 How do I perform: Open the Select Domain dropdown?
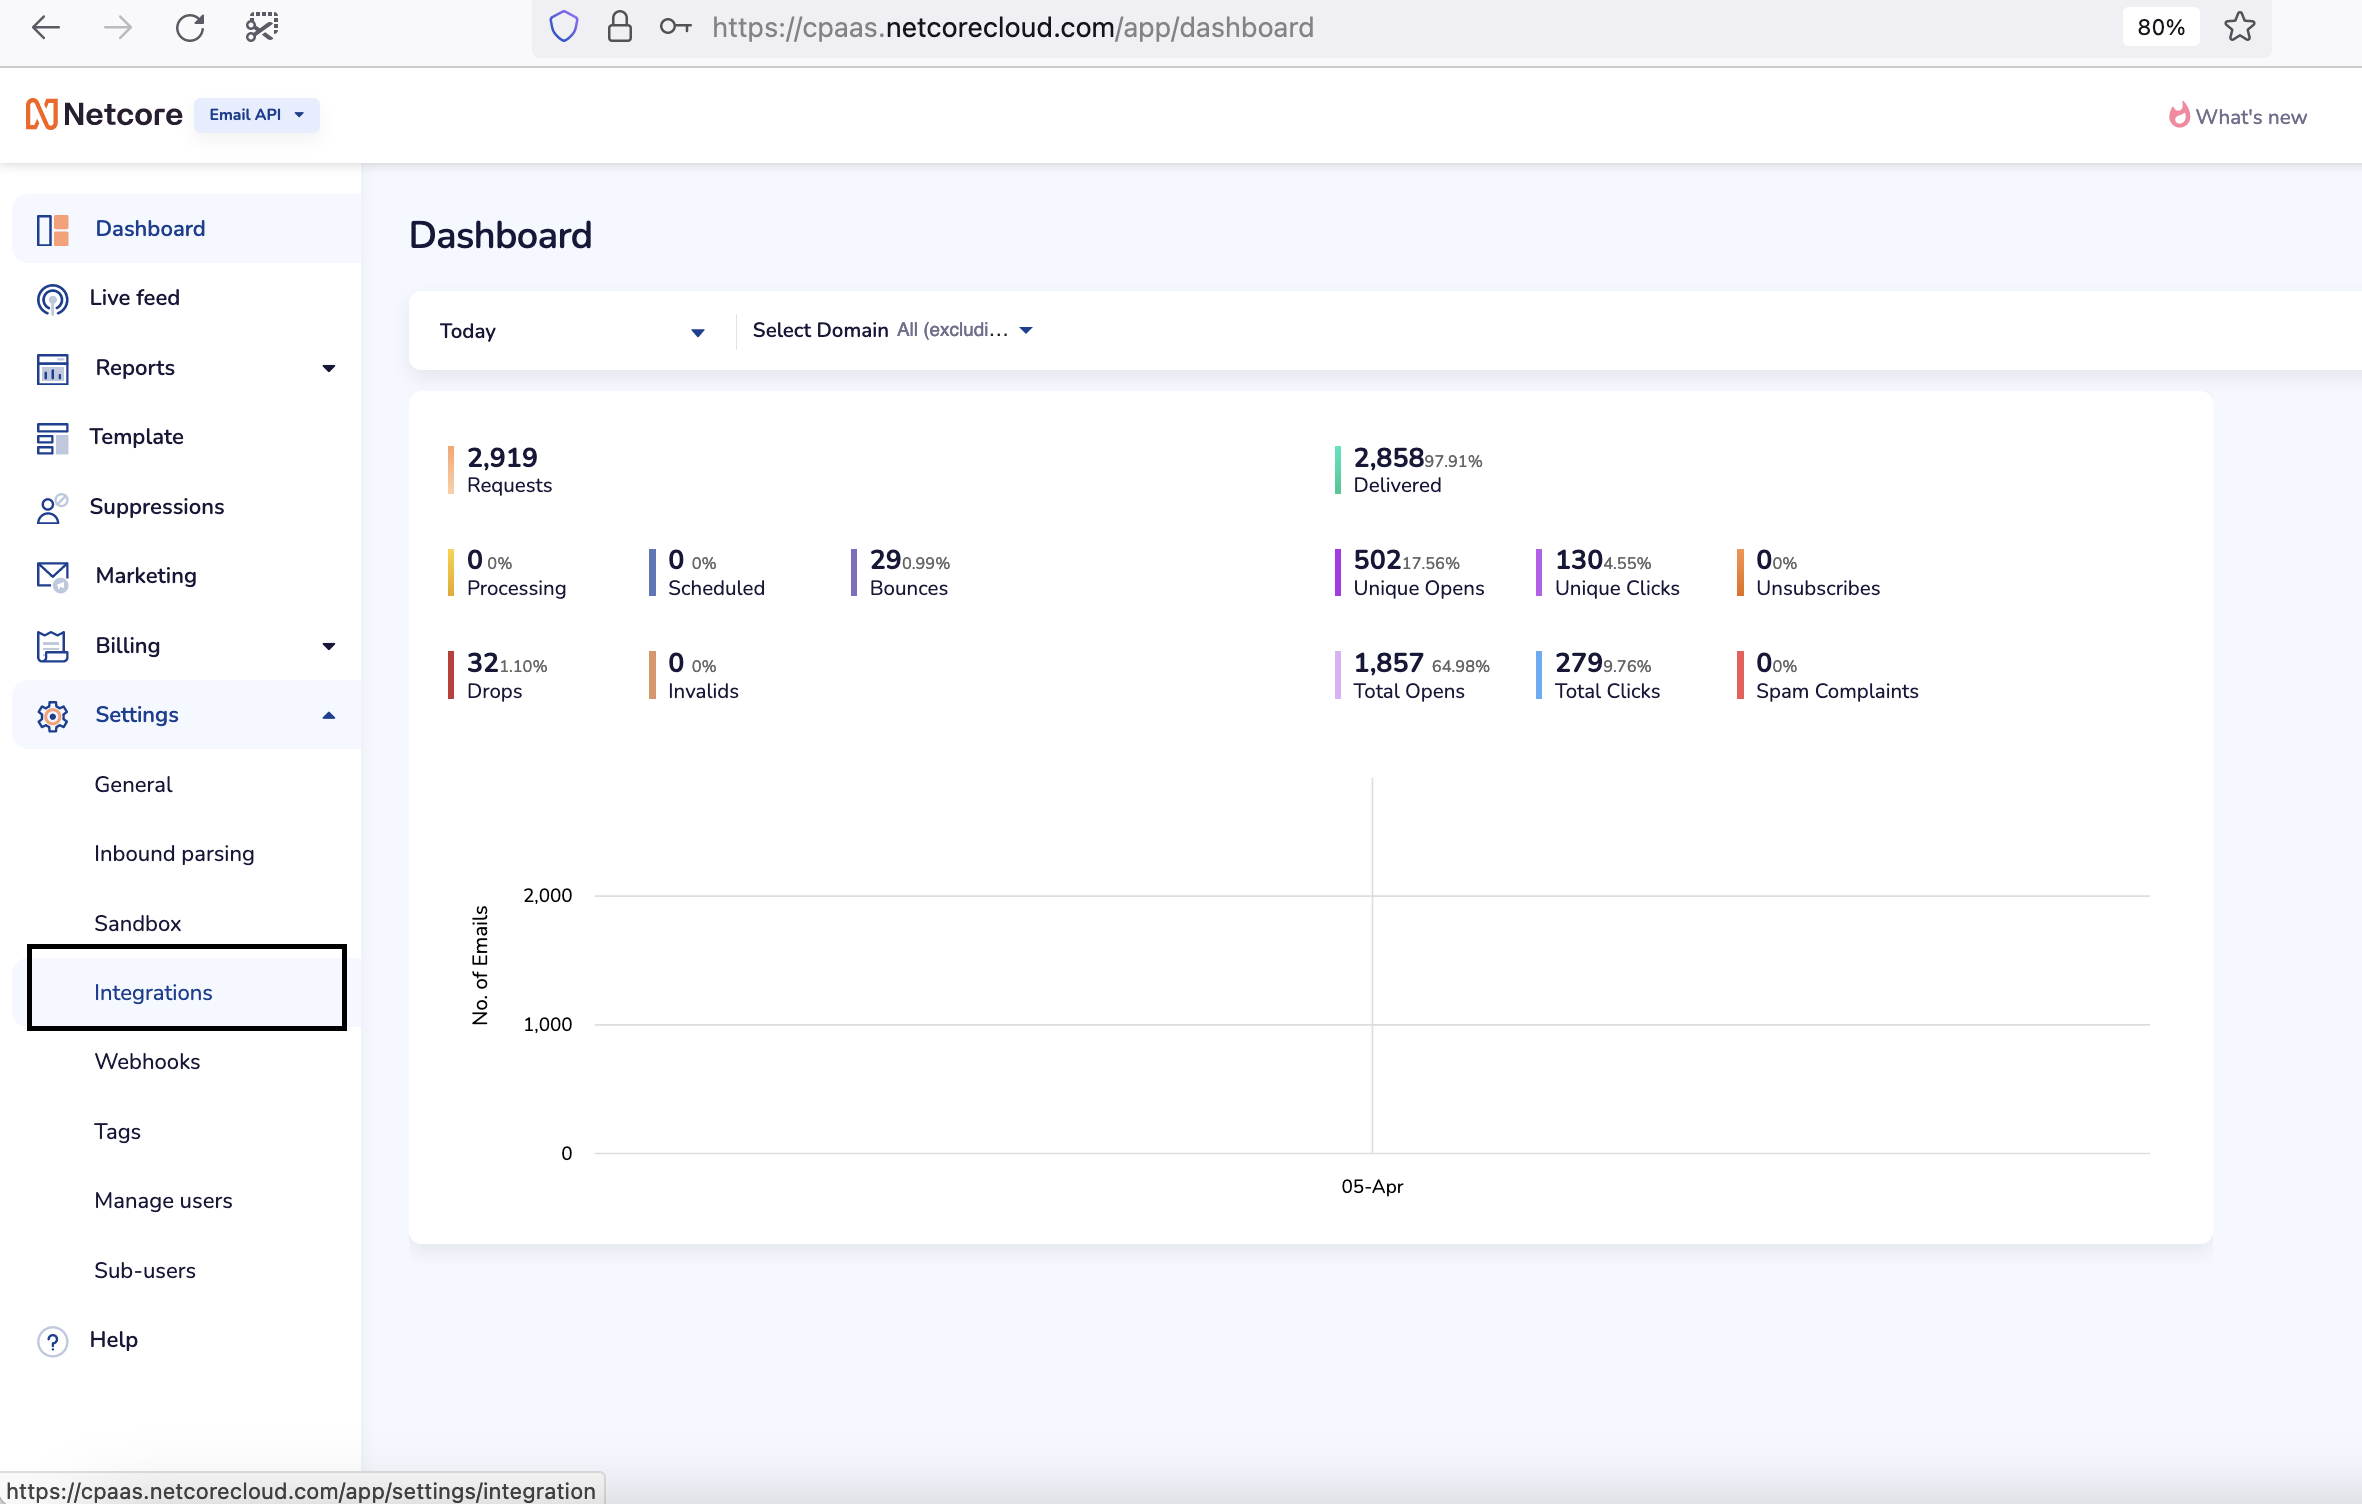892,330
